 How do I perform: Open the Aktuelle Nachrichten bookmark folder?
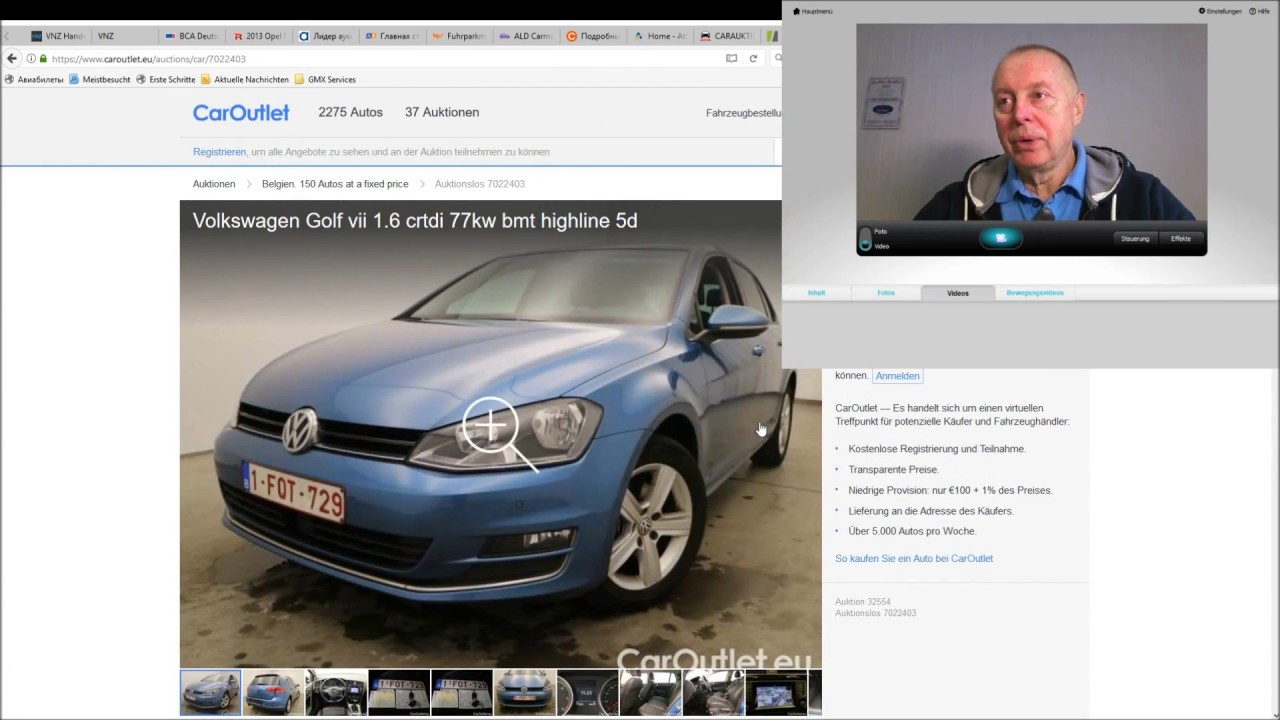[x=245, y=80]
